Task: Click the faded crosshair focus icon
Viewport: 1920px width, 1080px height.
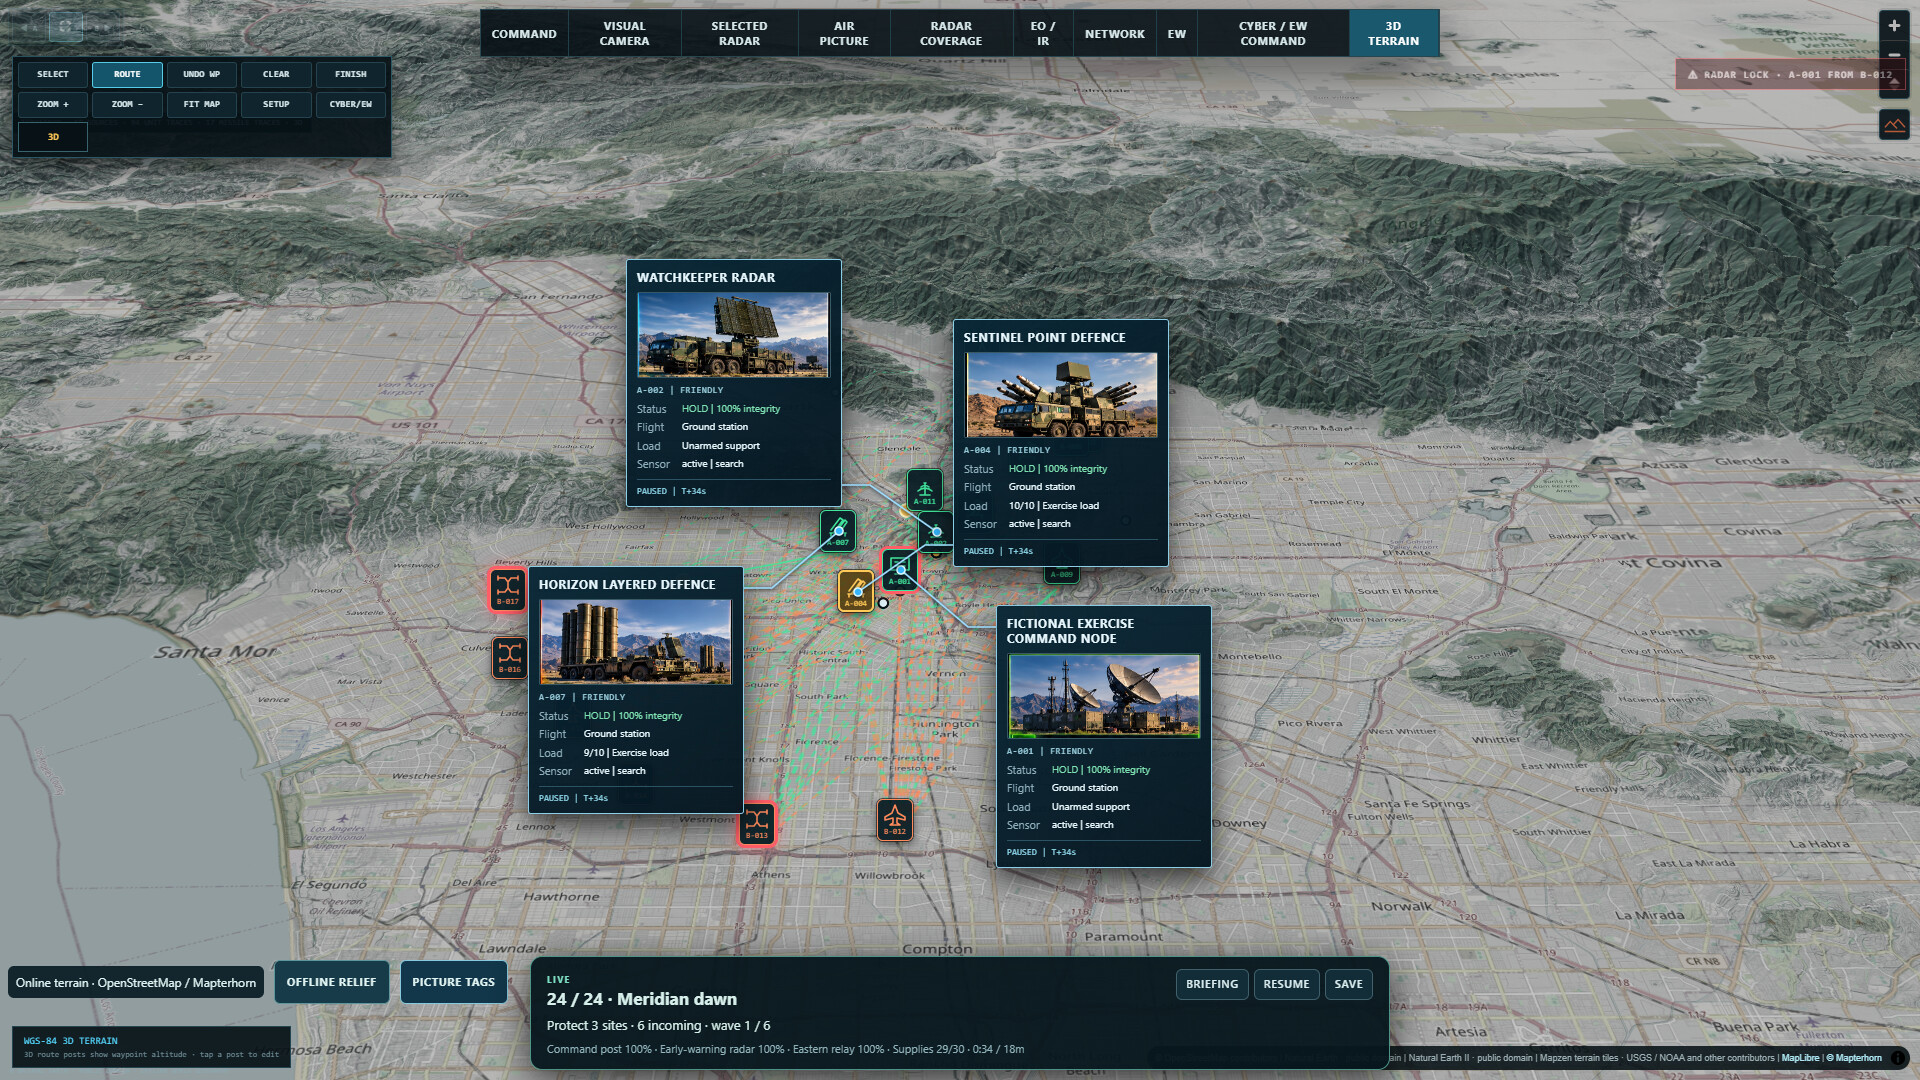Action: (65, 26)
